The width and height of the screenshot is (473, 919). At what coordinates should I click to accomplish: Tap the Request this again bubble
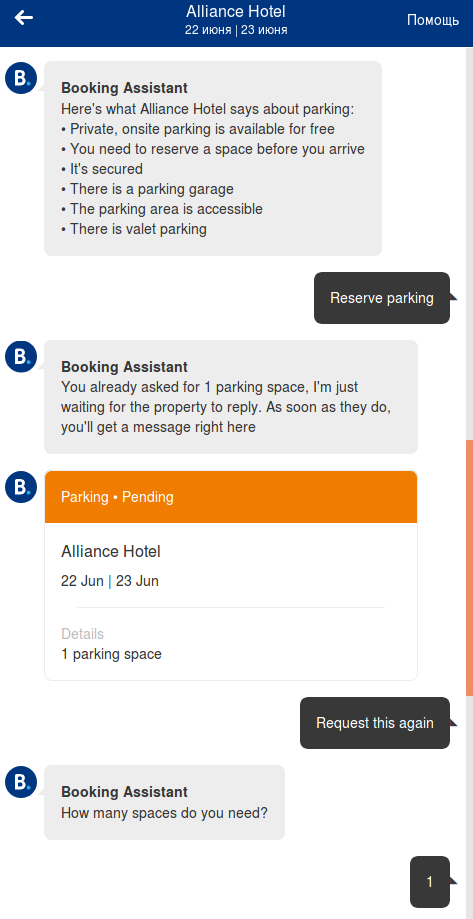point(375,723)
